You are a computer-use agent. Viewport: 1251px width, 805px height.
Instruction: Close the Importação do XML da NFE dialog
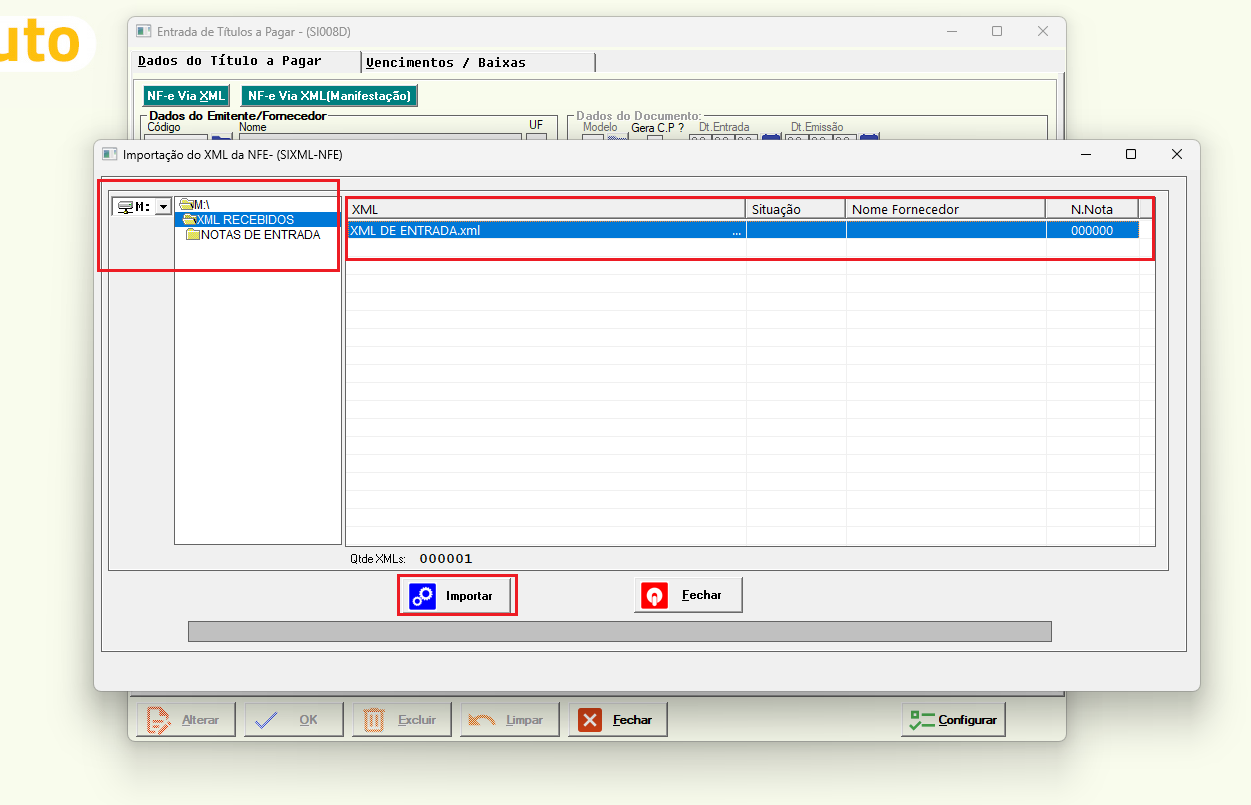click(x=1177, y=154)
